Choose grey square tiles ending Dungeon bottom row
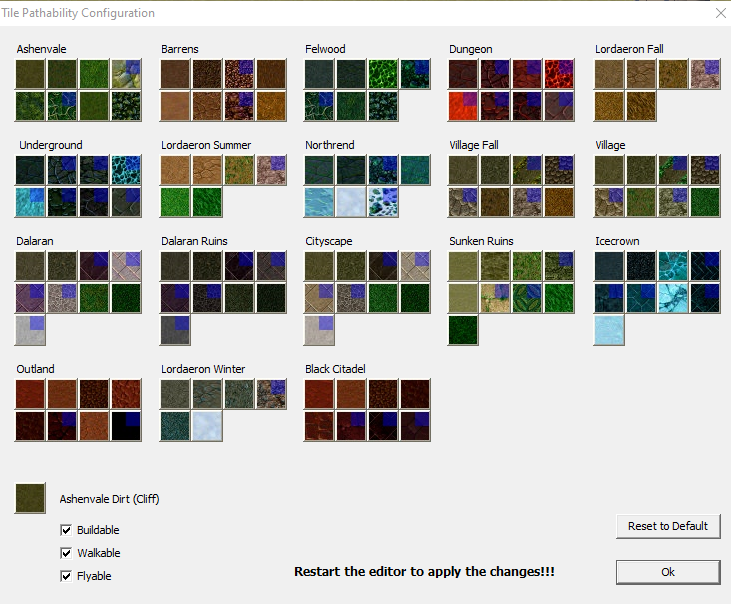This screenshot has height=604, width=731. click(x=559, y=106)
